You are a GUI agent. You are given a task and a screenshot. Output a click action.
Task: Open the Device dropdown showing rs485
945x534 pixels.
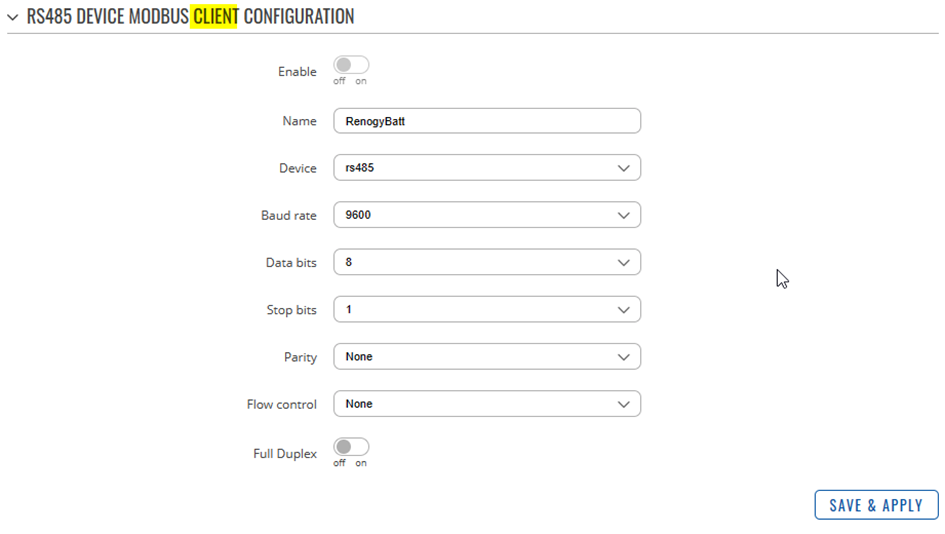click(x=487, y=168)
